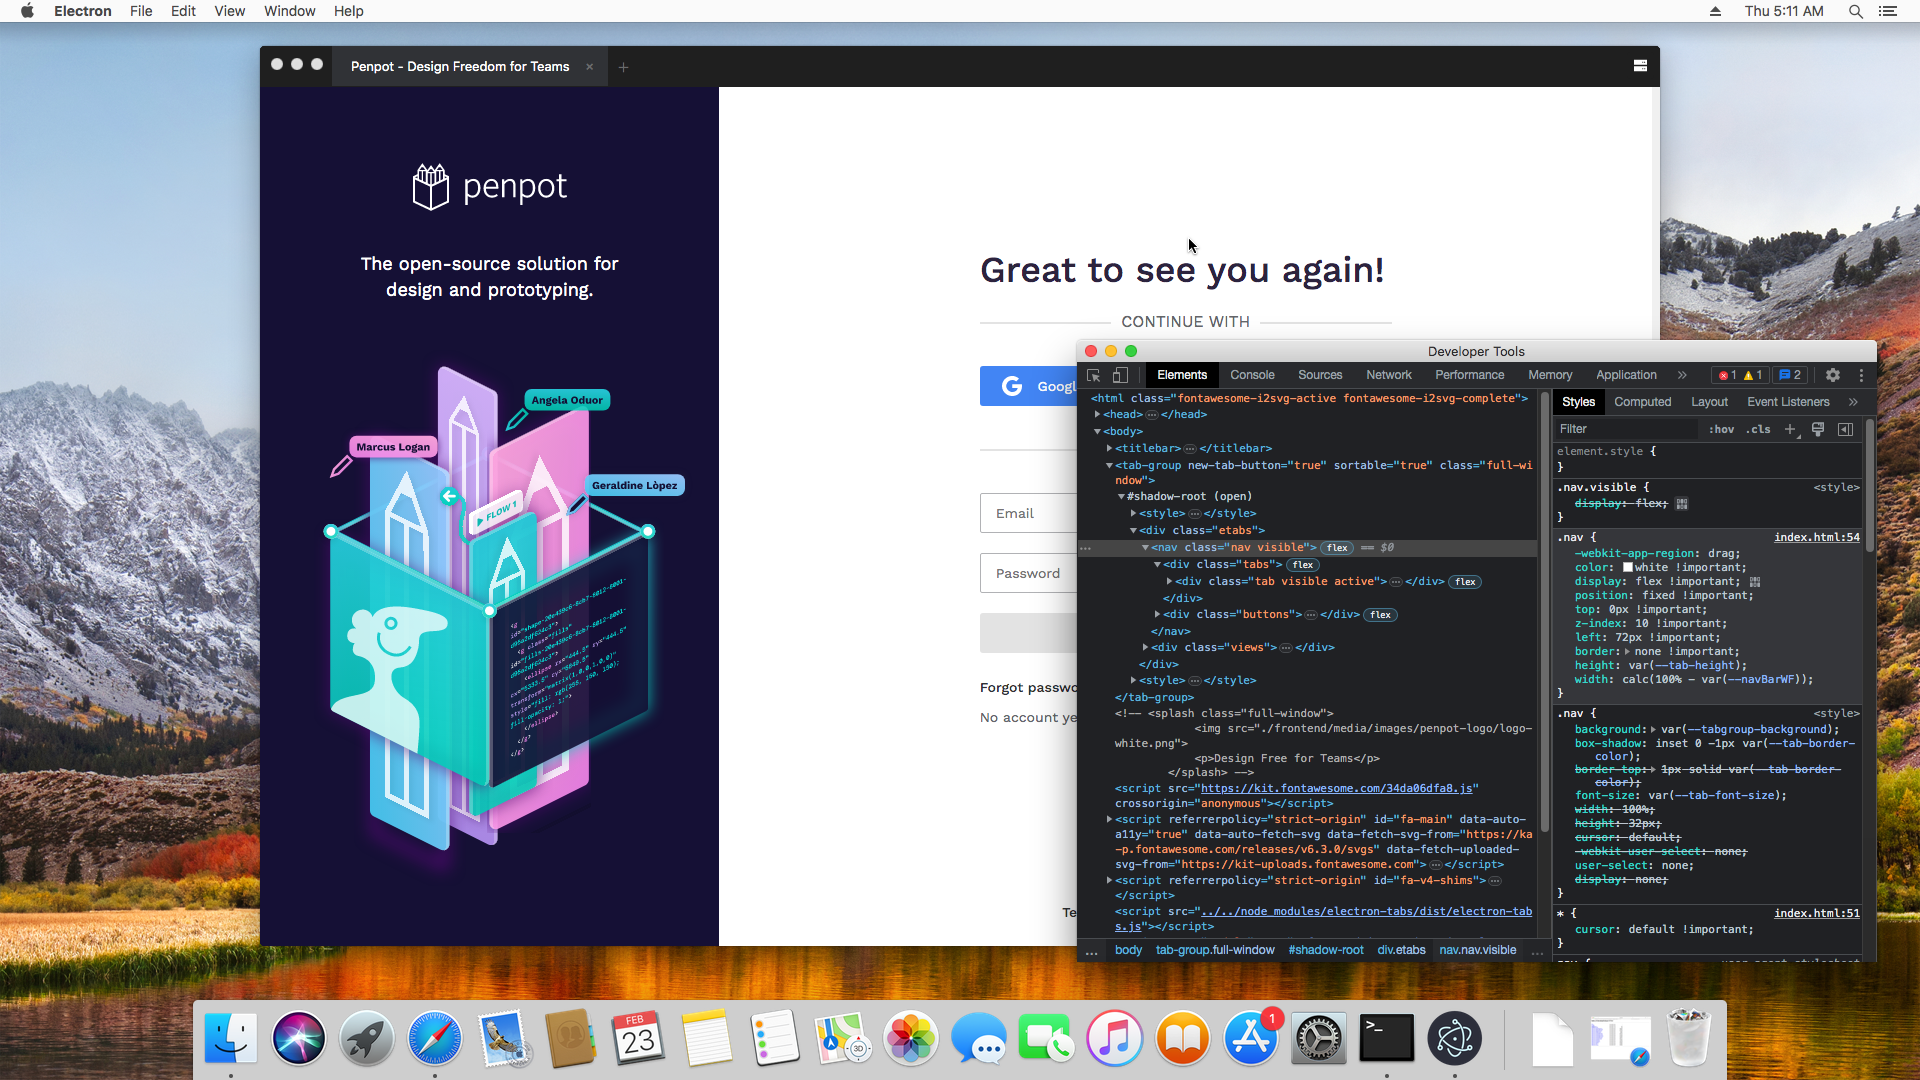
Task: Click the new tab plus button
Action: coord(623,67)
